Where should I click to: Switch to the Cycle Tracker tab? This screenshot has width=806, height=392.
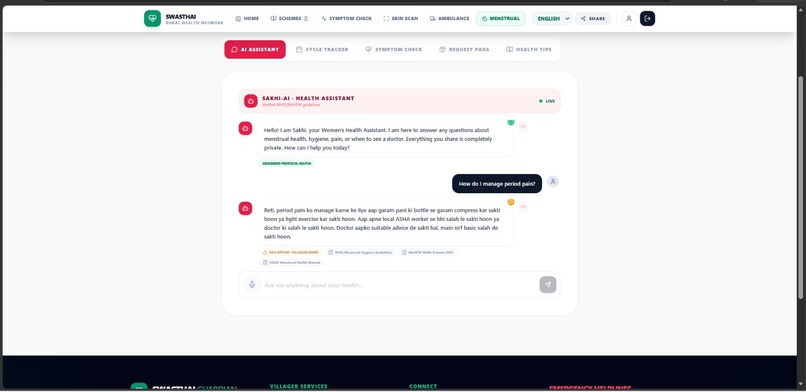pyautogui.click(x=322, y=49)
